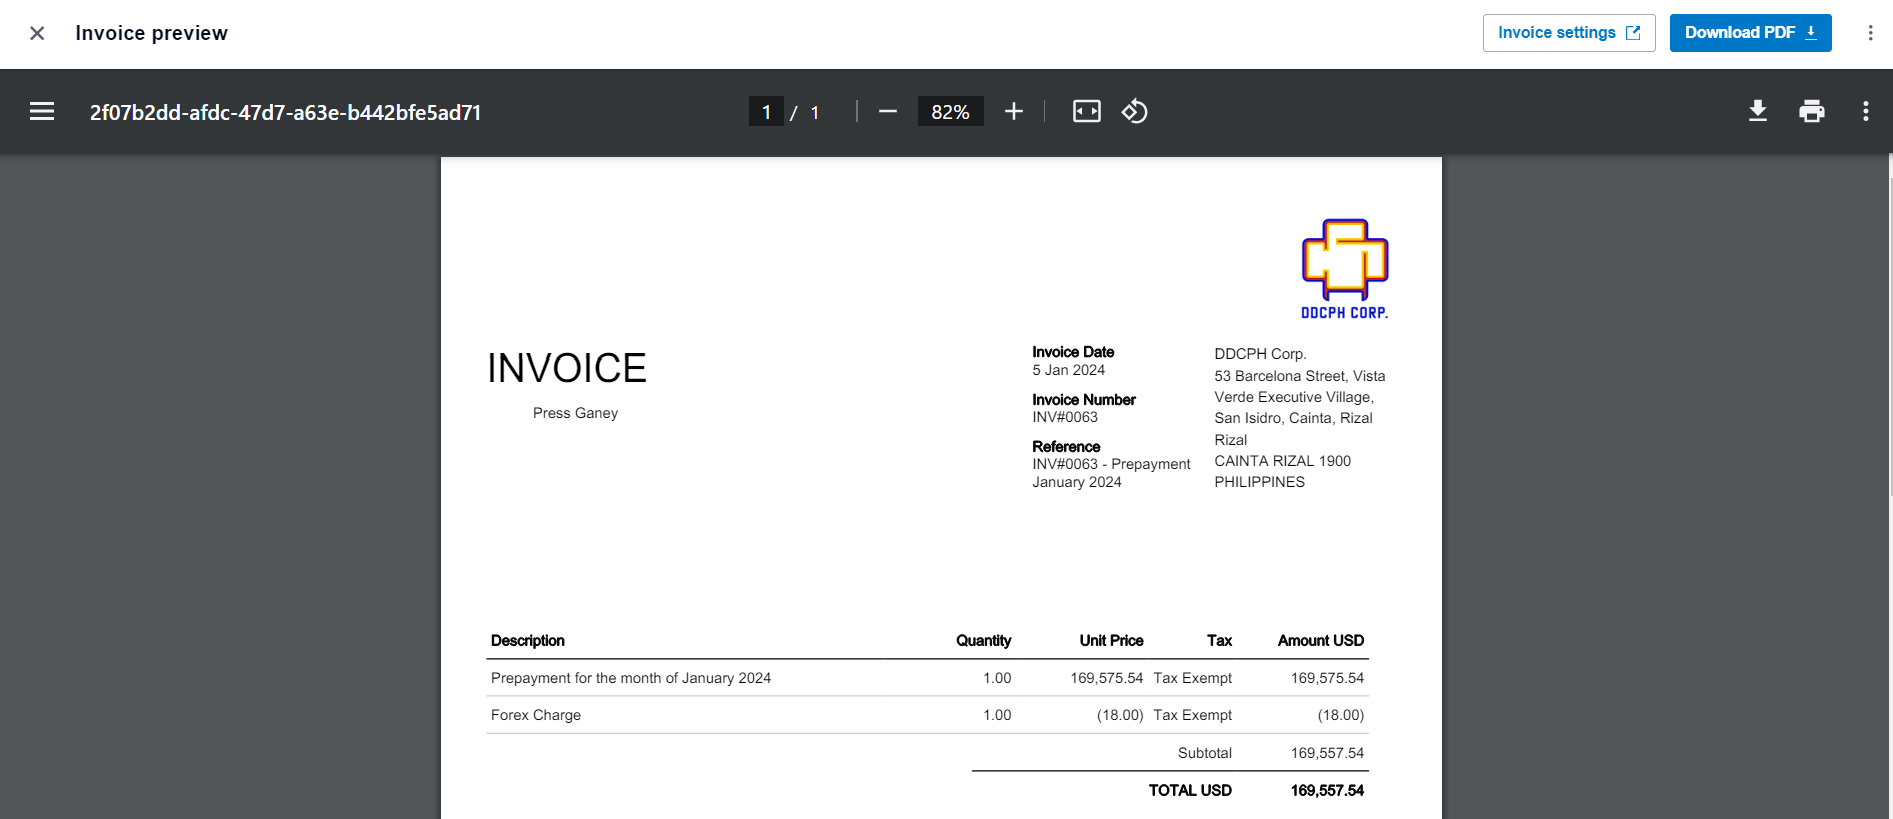The height and width of the screenshot is (819, 1893).
Task: Select the Forex Charge description
Action: (536, 715)
